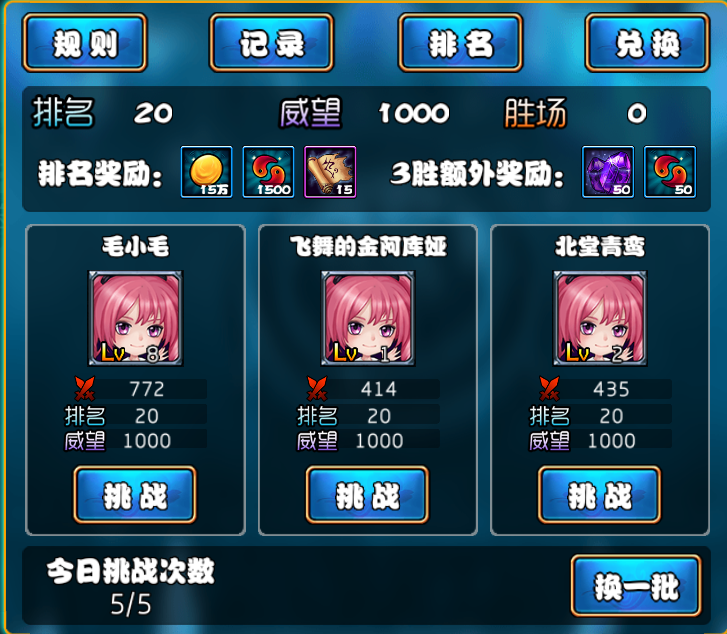Challenge 北堂青鸾 with 挑战 button
The height and width of the screenshot is (634, 727).
[x=599, y=495]
